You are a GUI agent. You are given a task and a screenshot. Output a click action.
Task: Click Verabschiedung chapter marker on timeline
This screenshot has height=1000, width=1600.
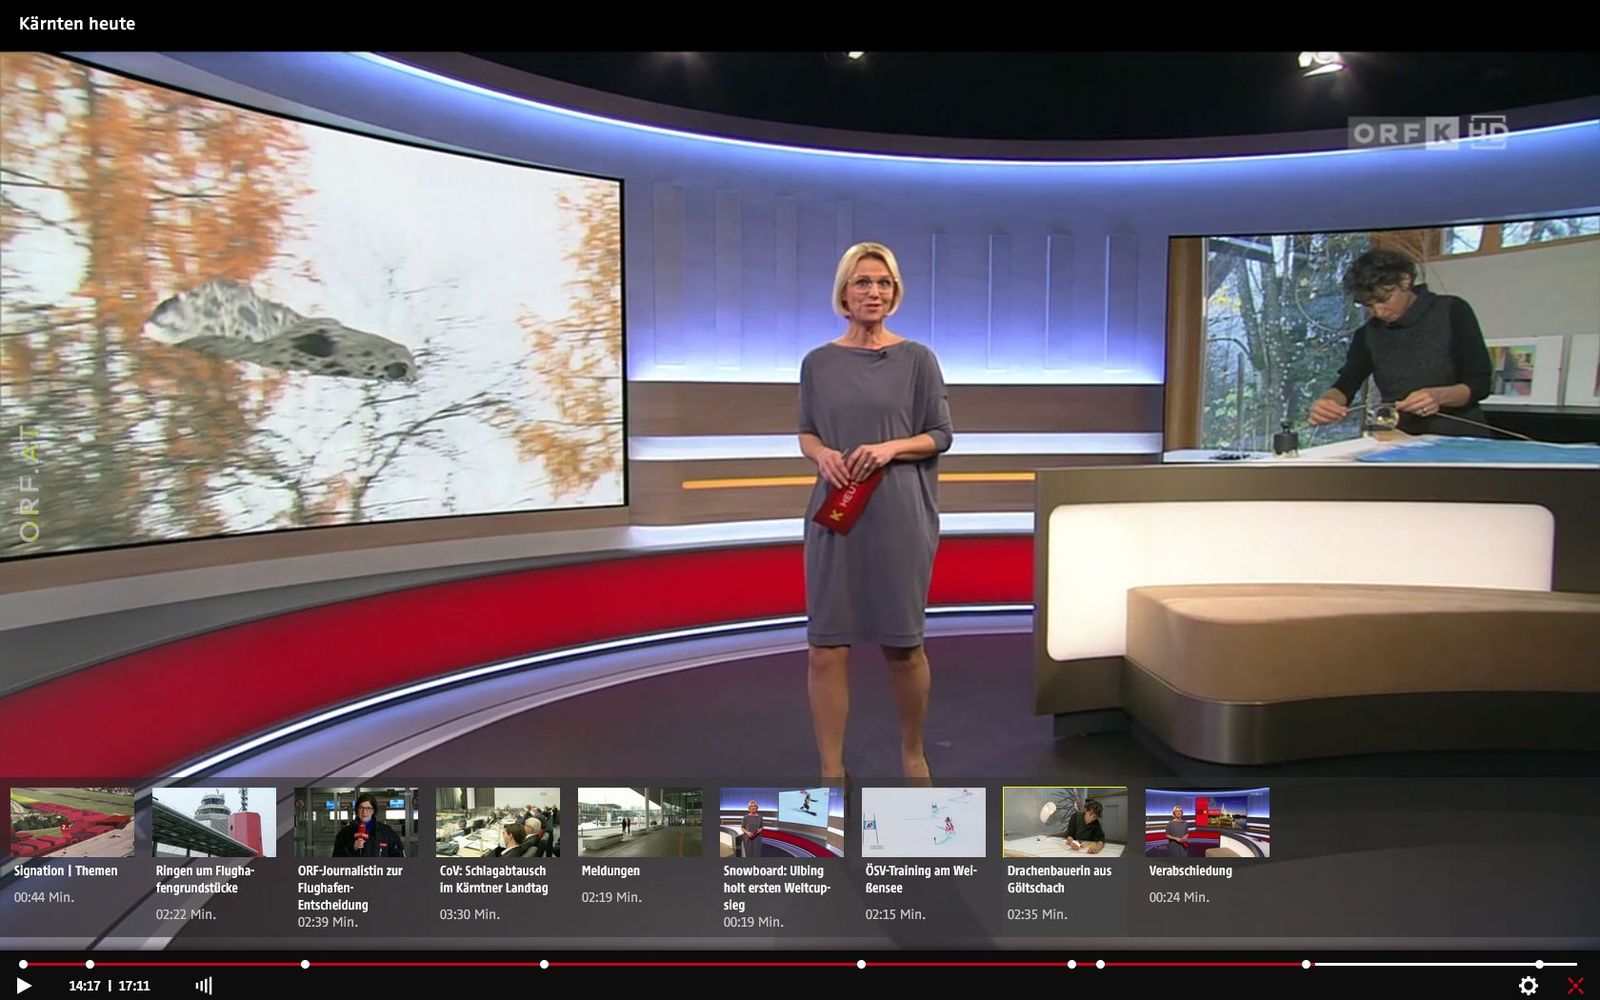tap(1539, 964)
